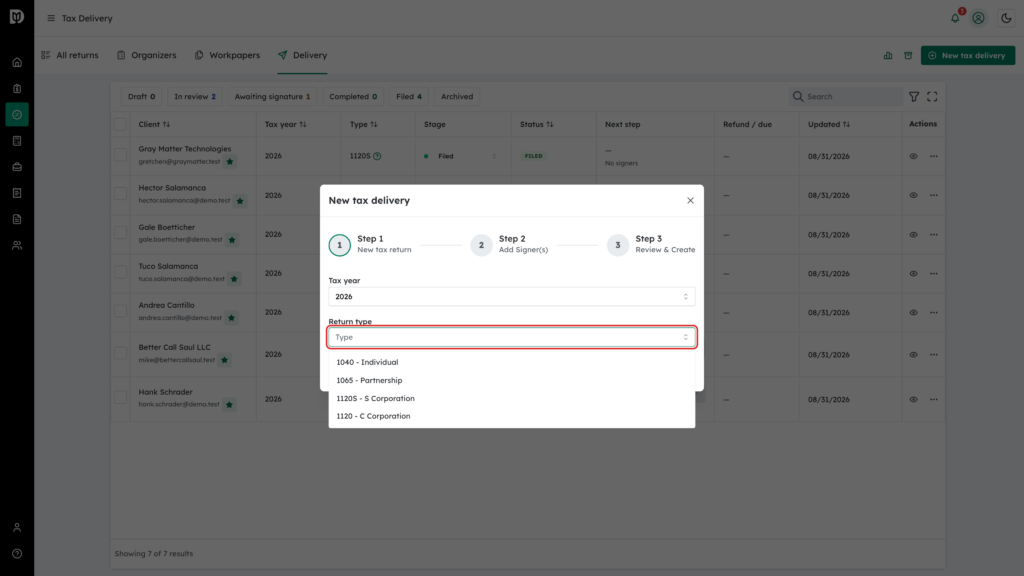
Task: Click the 1120S help icon
Action: [x=377, y=156]
